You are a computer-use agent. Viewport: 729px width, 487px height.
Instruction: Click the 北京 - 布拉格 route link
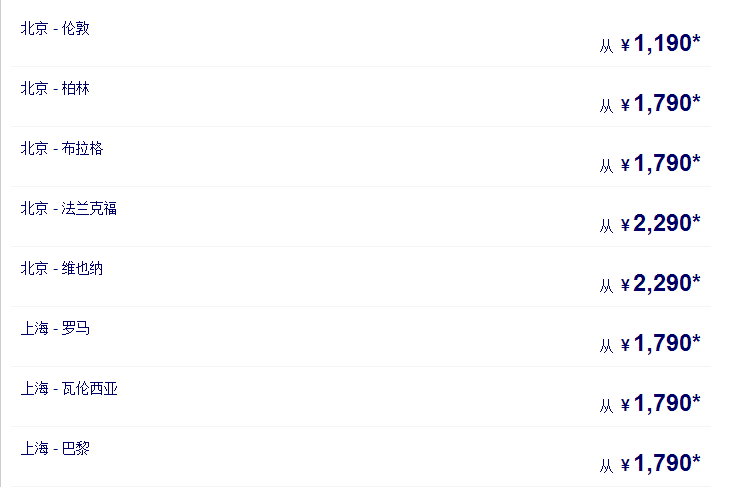[62, 148]
